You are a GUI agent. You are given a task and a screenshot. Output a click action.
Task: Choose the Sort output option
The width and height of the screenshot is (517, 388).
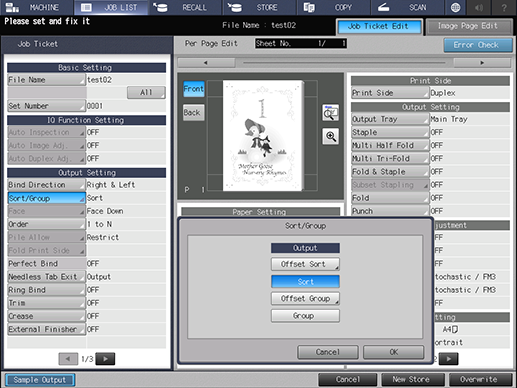(305, 282)
